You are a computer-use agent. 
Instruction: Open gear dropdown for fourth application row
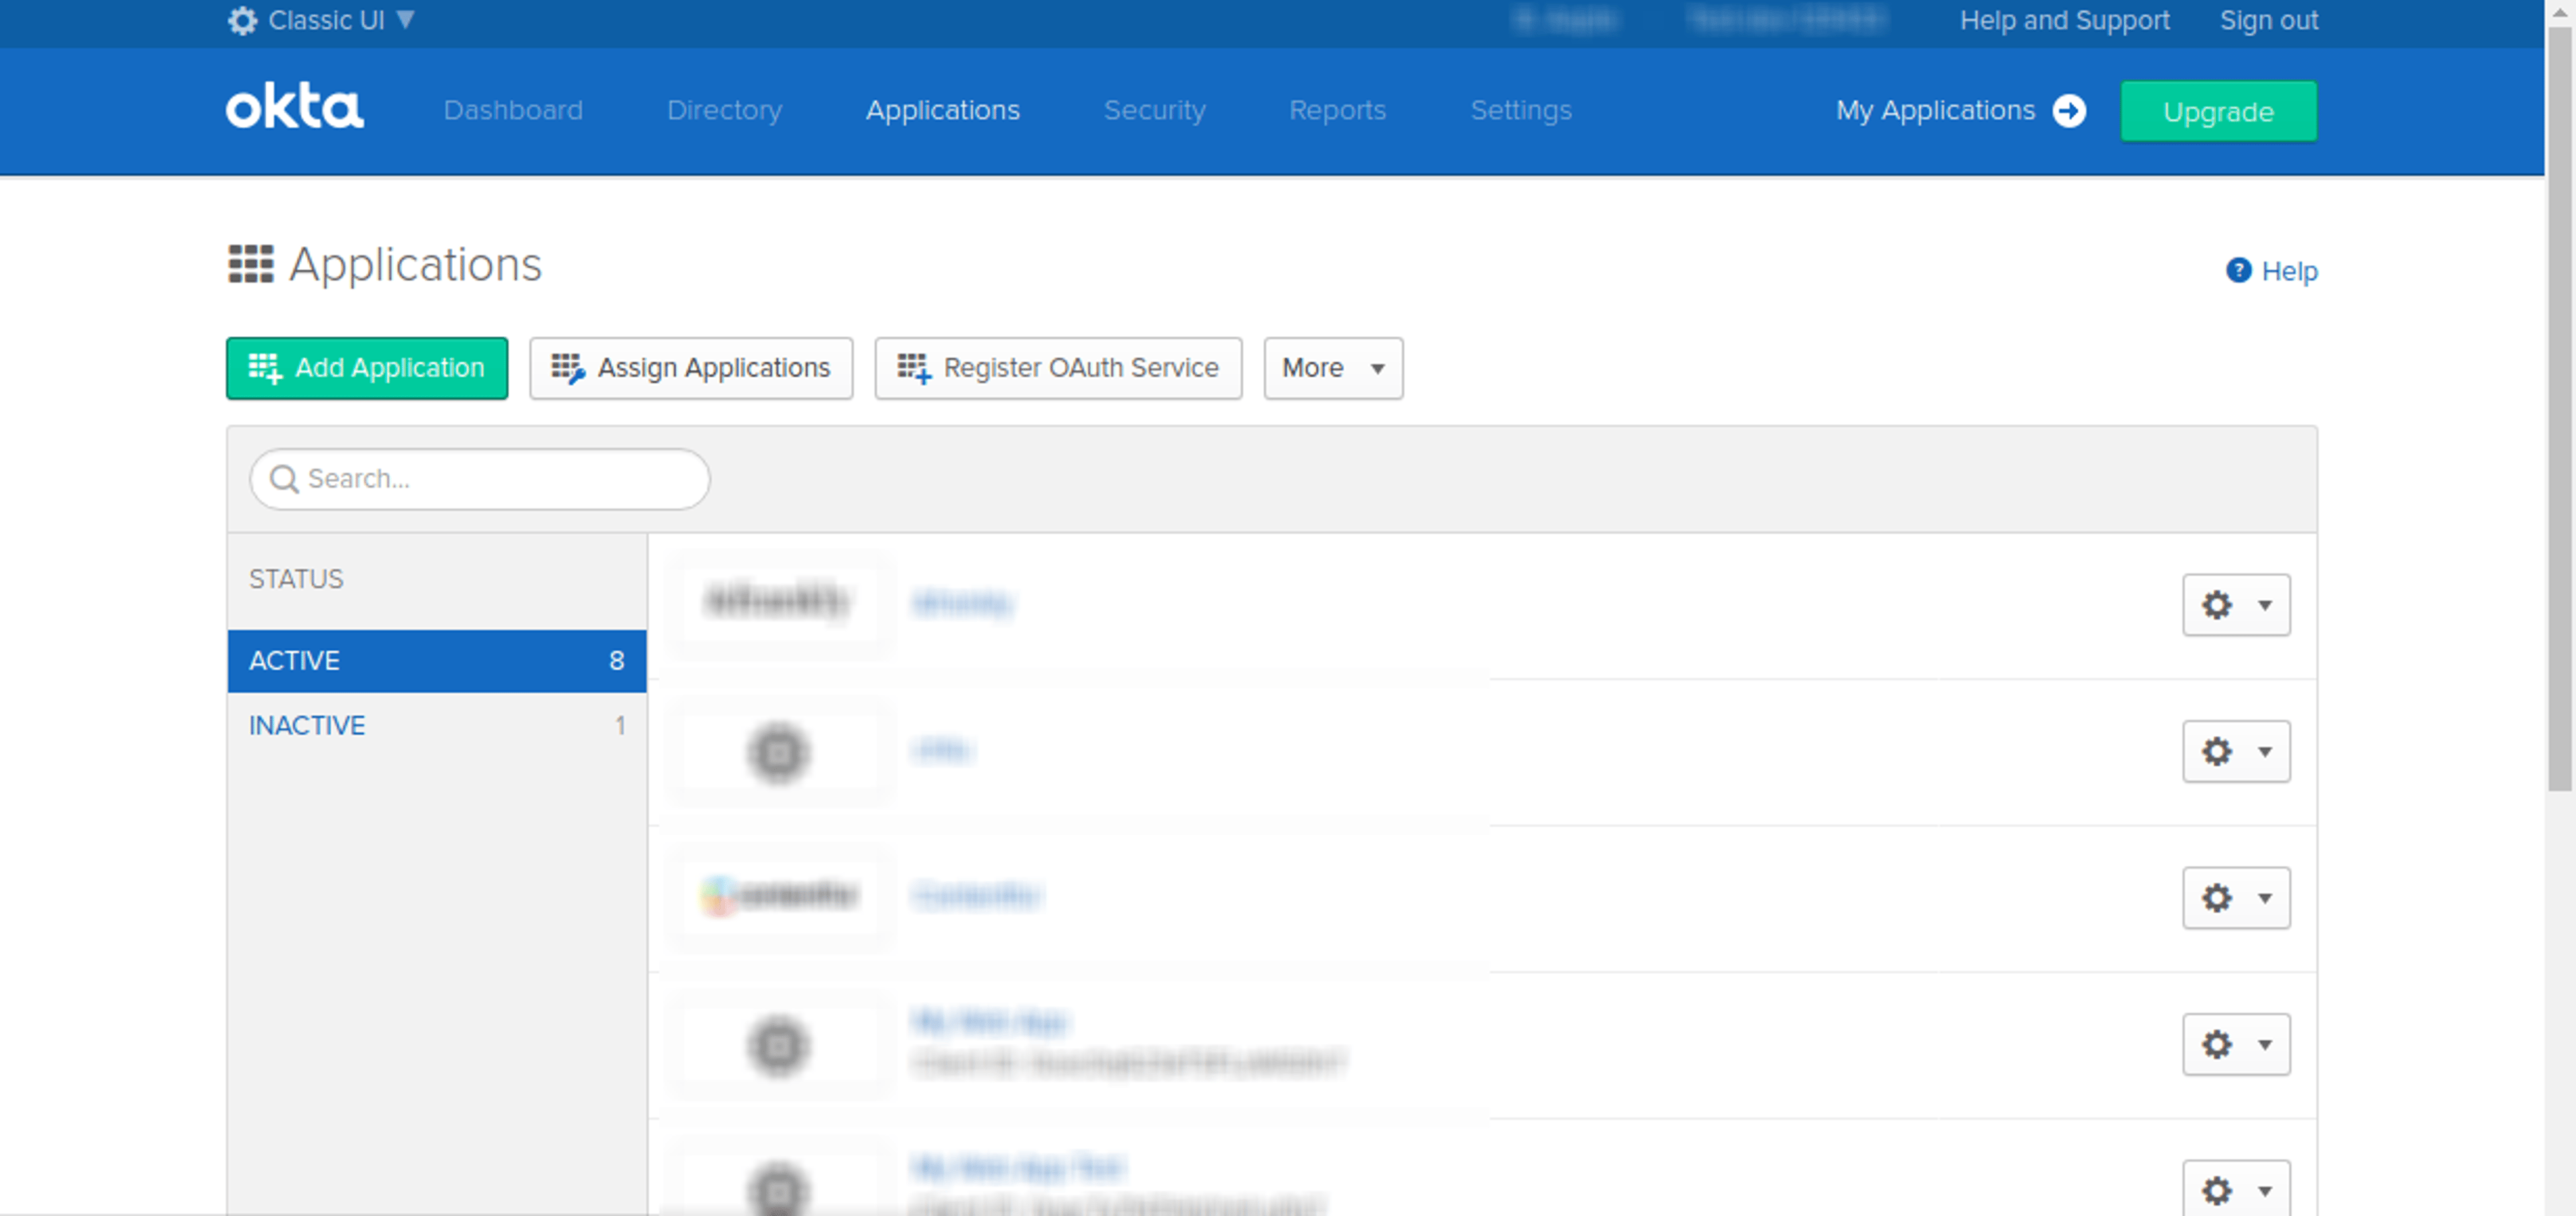pyautogui.click(x=2236, y=1044)
